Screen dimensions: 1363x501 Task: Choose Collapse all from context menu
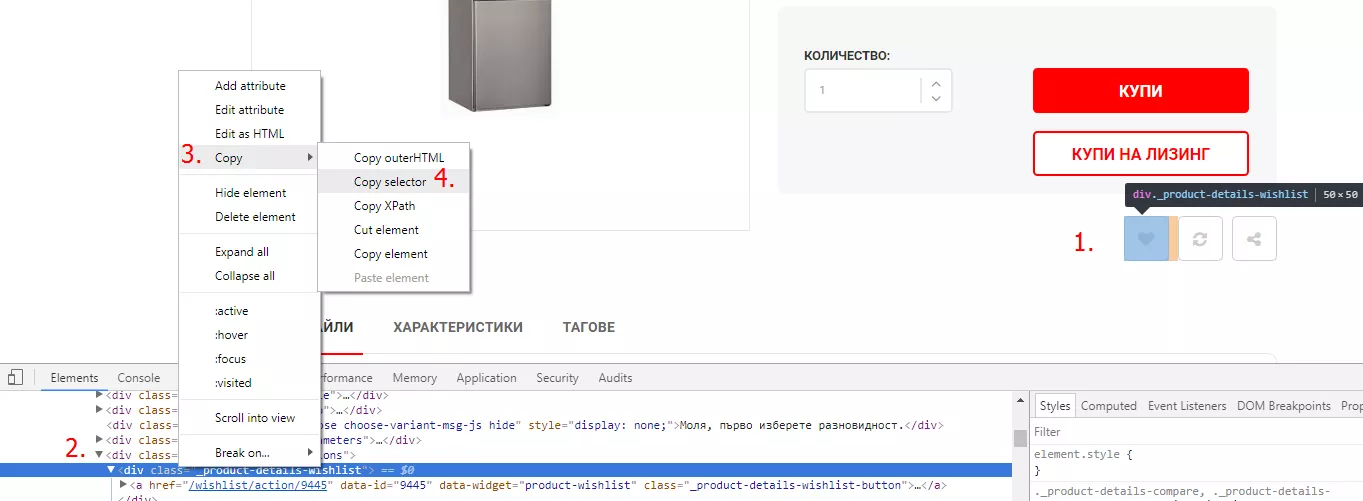(x=250, y=276)
